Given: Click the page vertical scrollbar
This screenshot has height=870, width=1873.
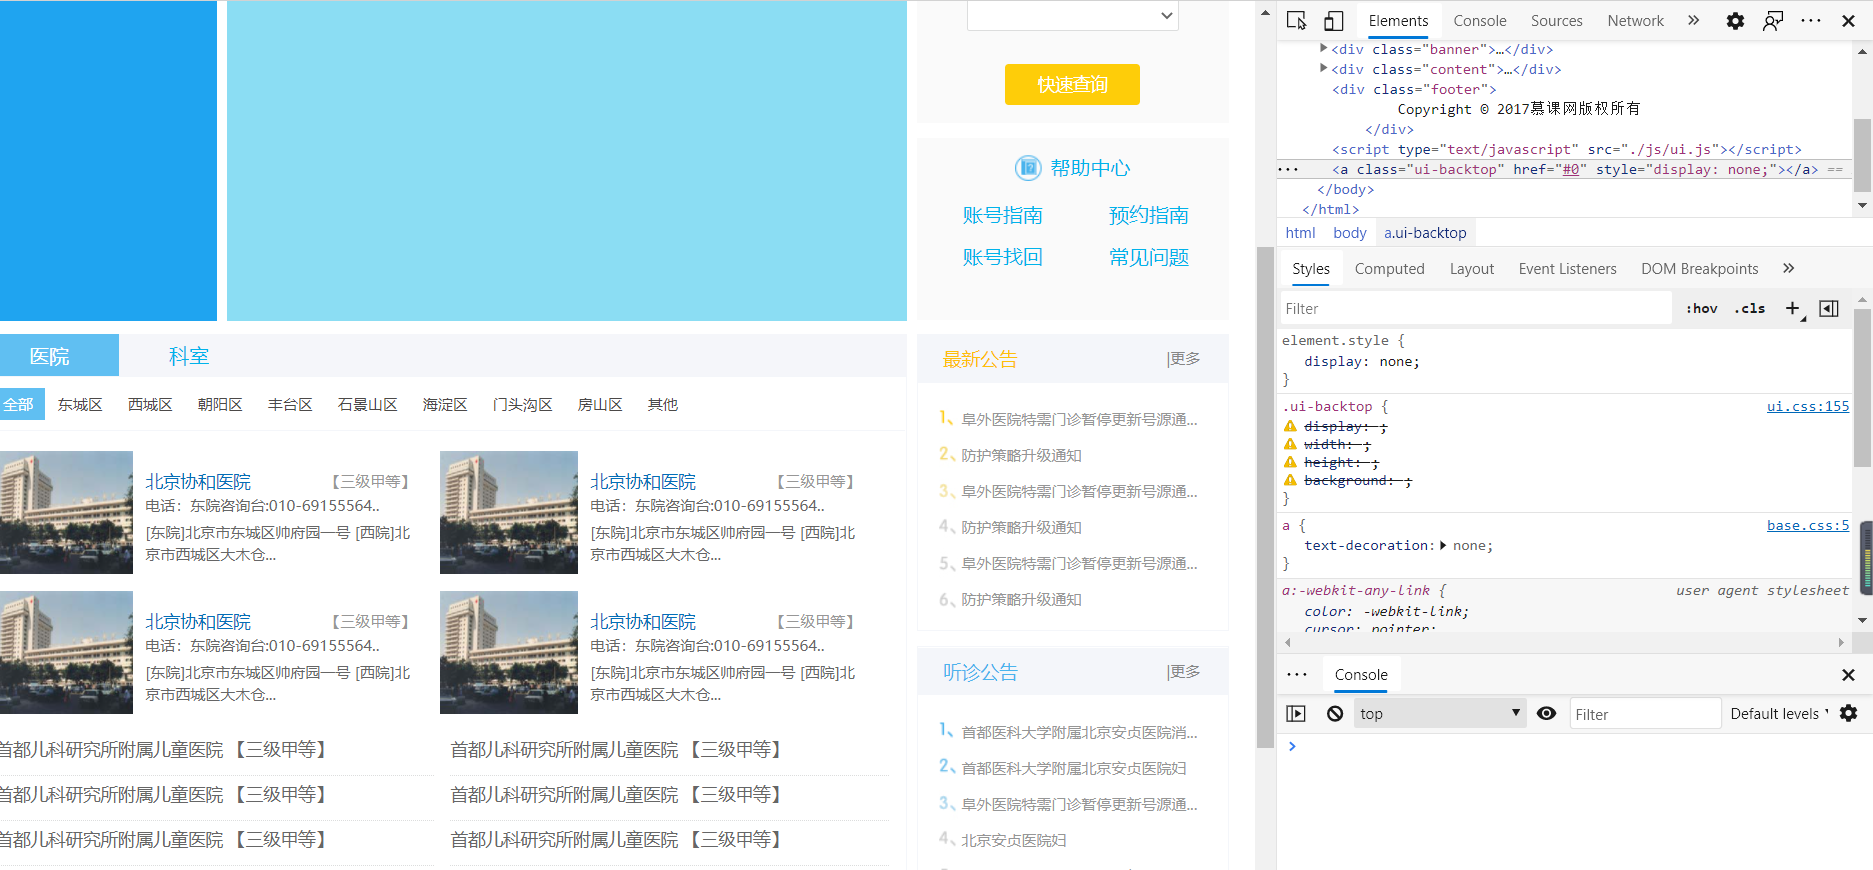Looking at the screenshot, I should 1265,498.
